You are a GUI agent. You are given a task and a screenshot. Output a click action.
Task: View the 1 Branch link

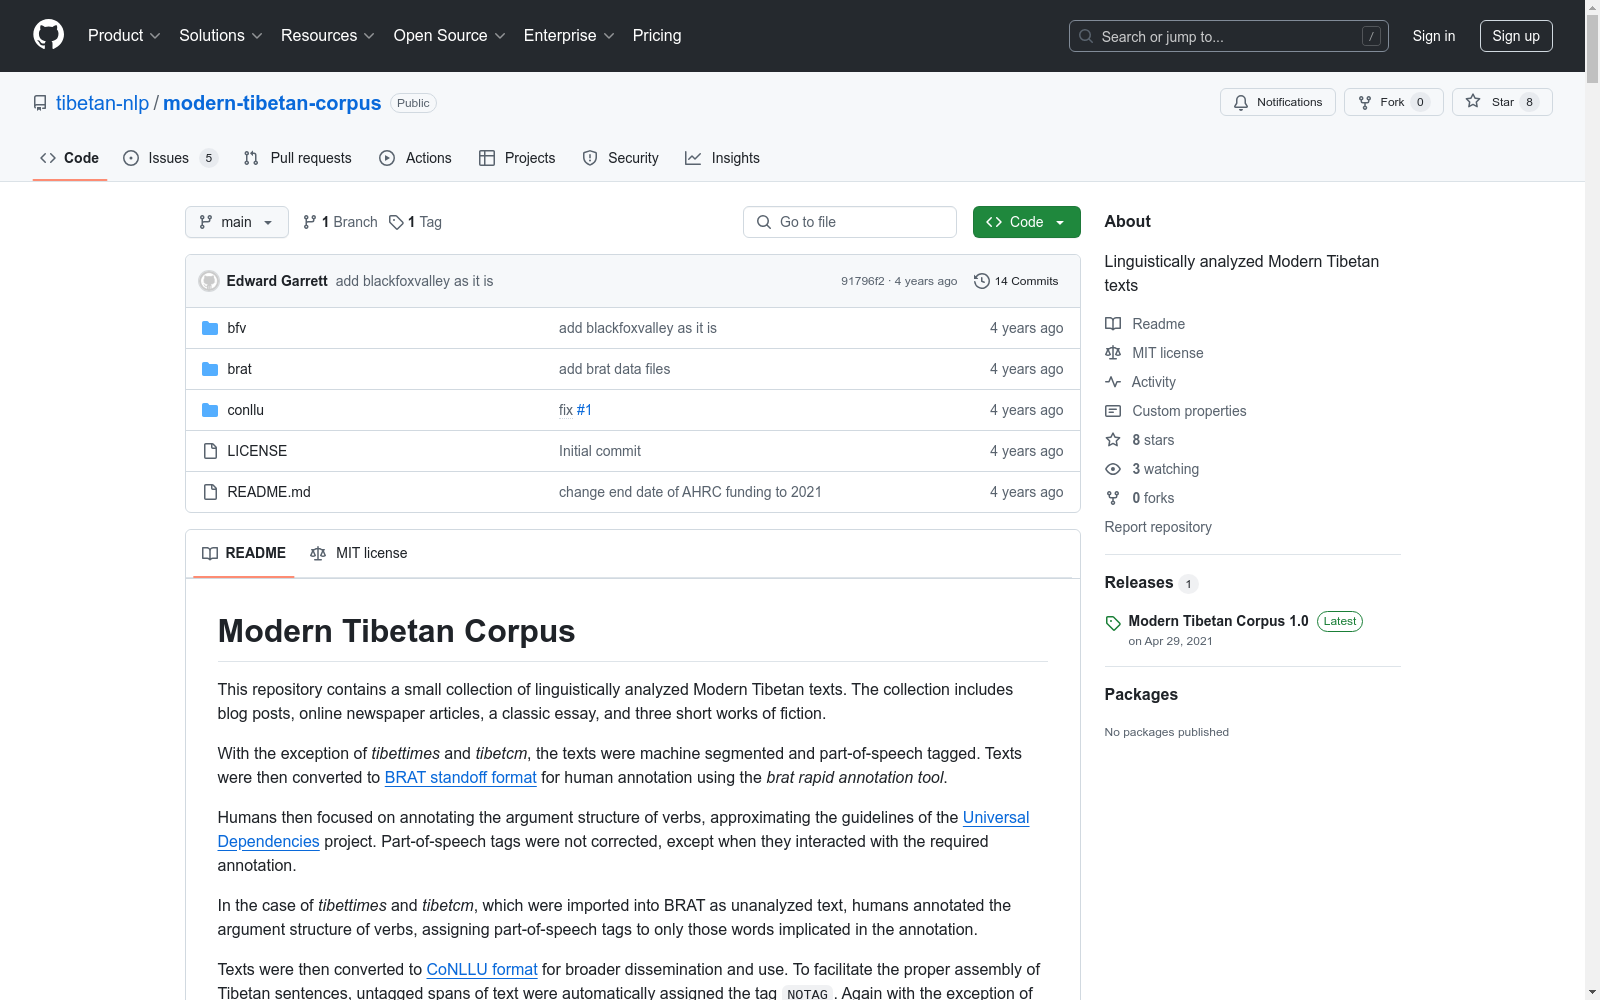coord(340,222)
